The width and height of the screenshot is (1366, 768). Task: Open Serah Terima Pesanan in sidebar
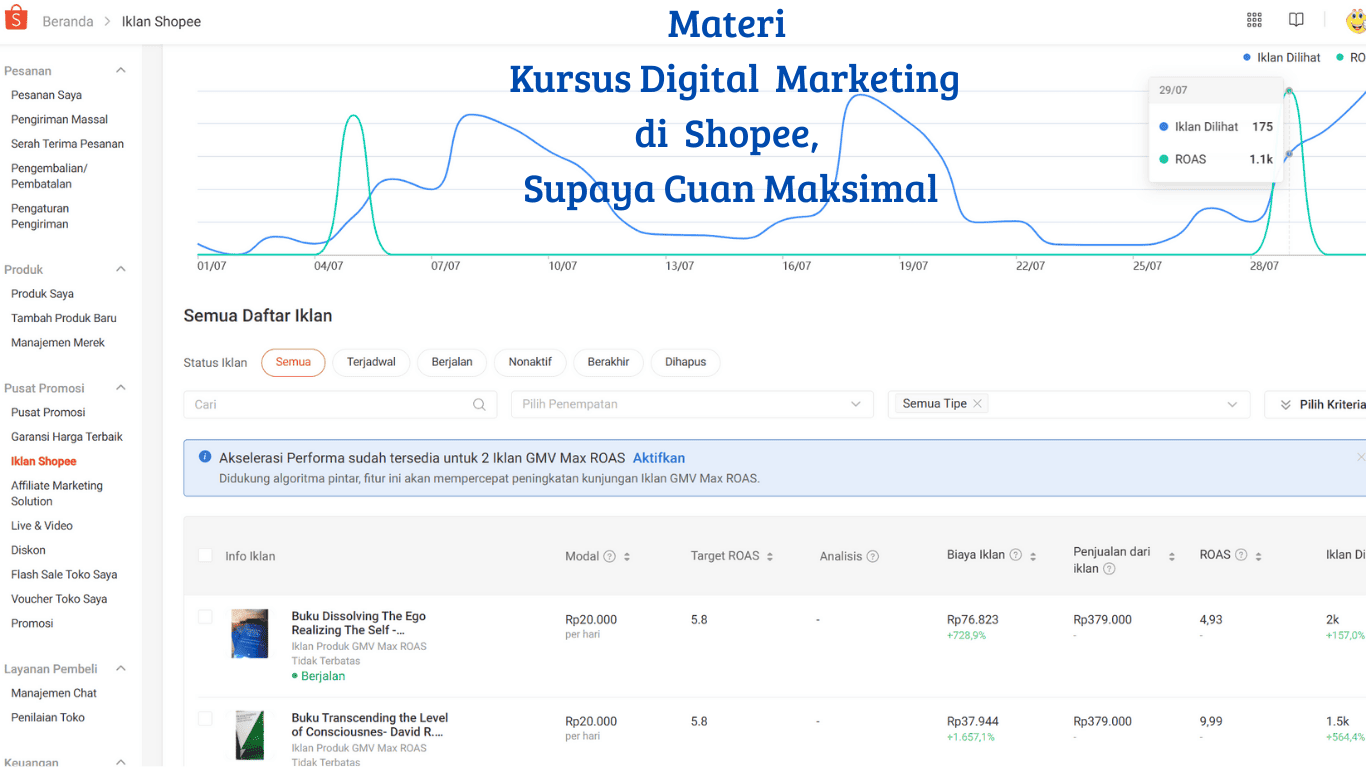(67, 144)
